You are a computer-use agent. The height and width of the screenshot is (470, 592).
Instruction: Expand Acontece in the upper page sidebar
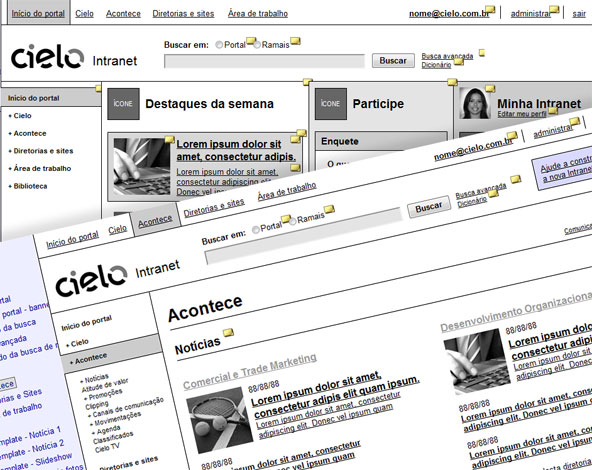pyautogui.click(x=30, y=133)
